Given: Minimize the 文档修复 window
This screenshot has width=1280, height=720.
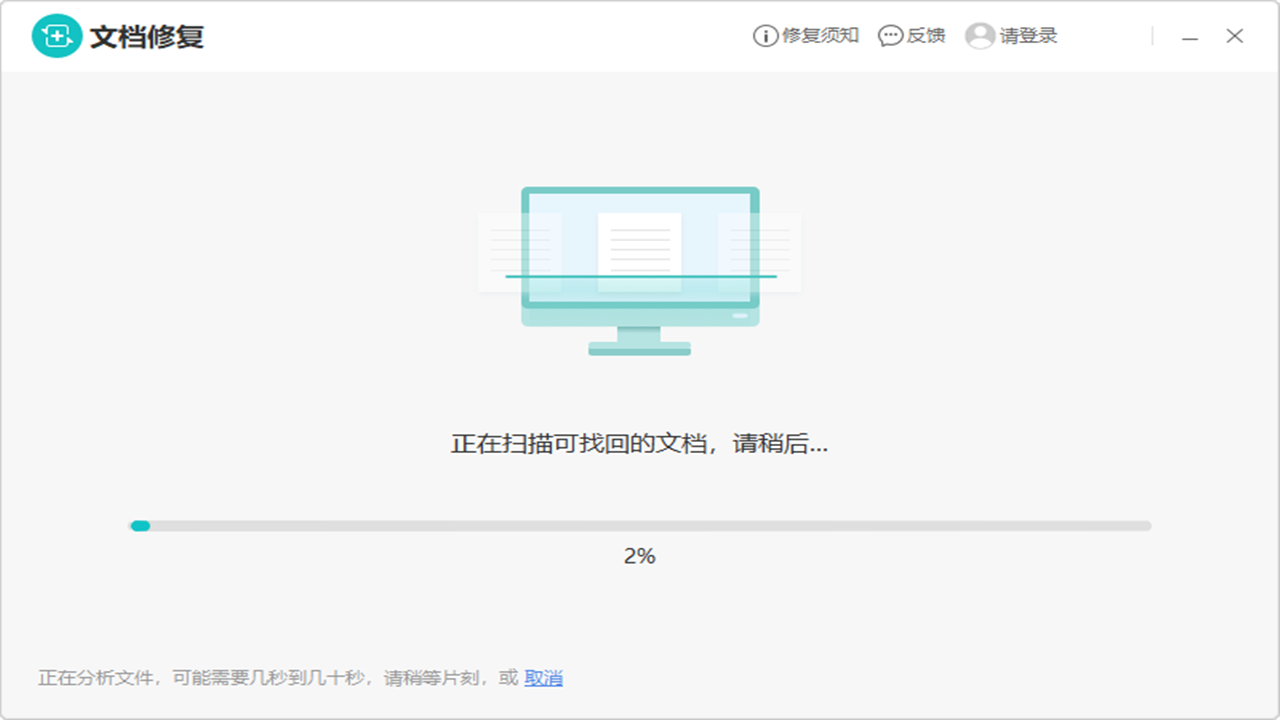Looking at the screenshot, I should point(1188,36).
